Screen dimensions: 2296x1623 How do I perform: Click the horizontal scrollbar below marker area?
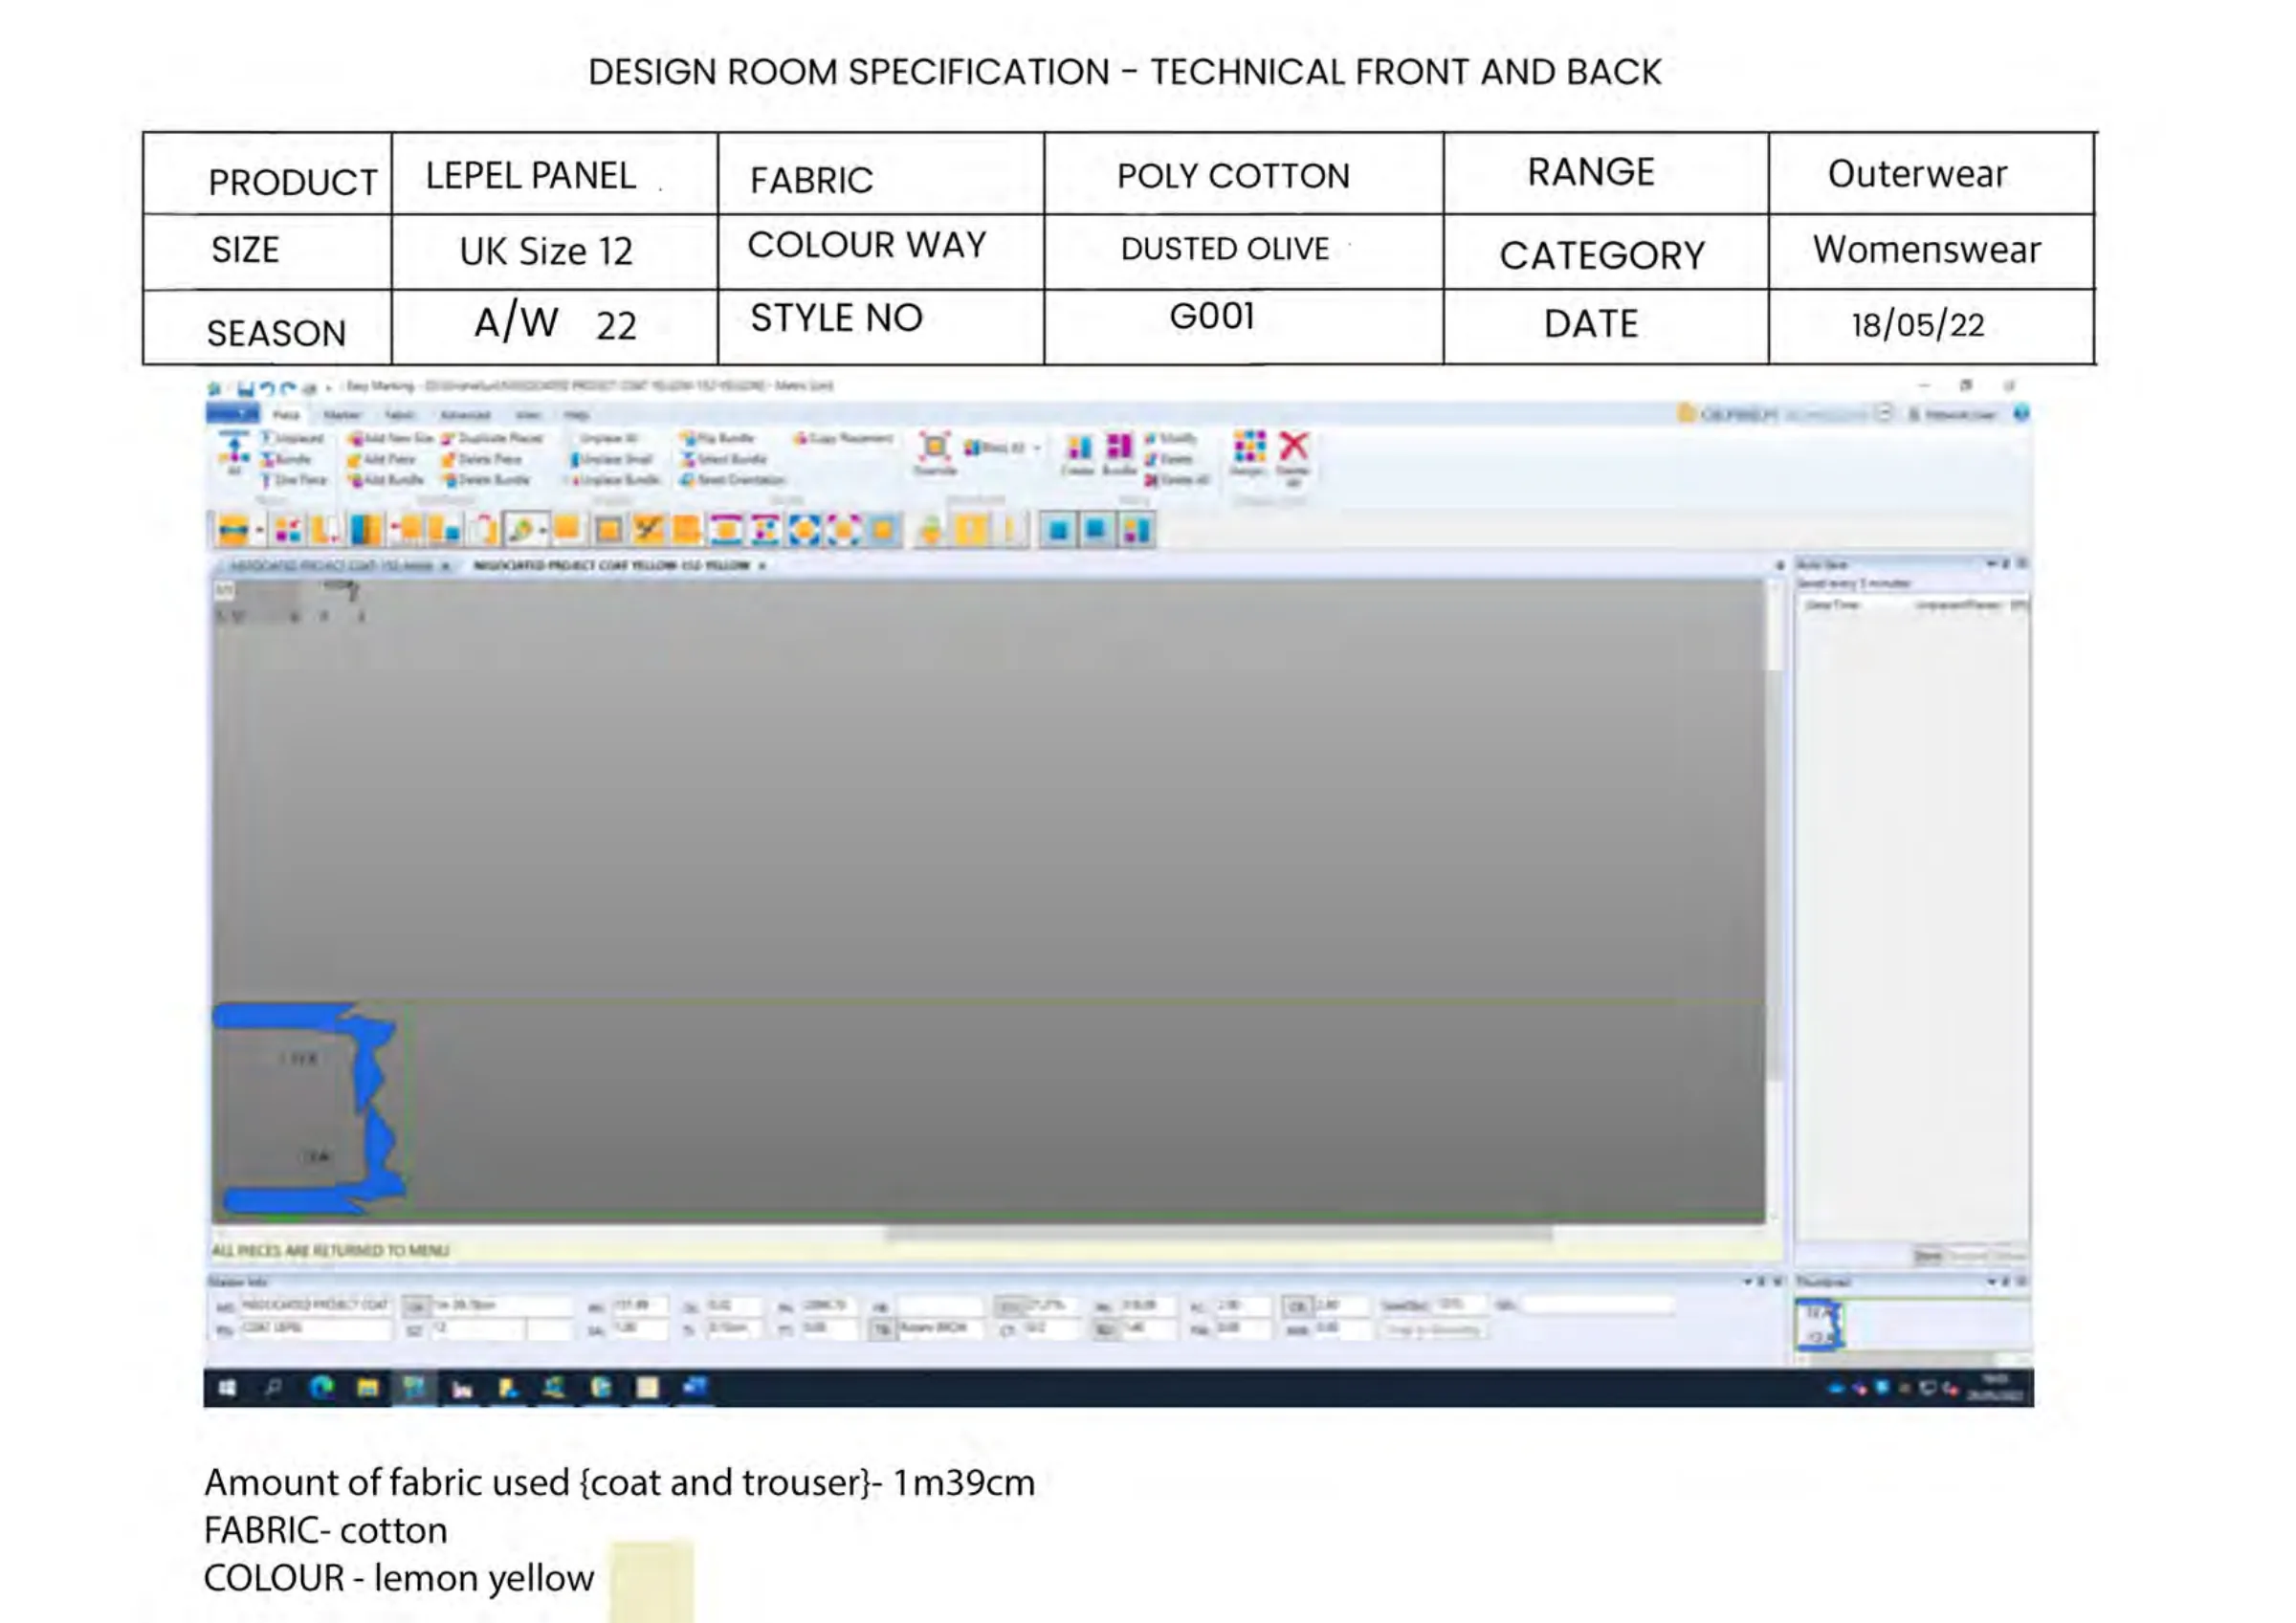click(1218, 1233)
